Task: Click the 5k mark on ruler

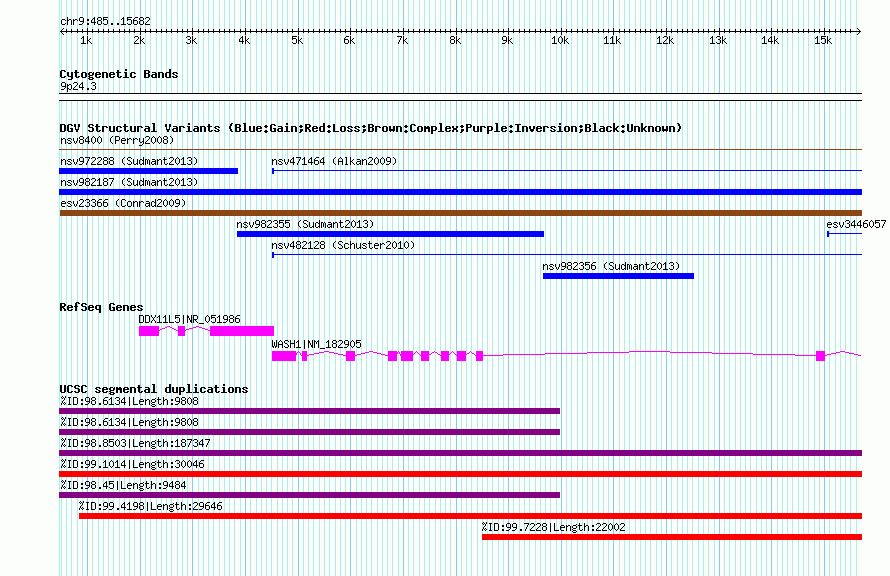Action: [297, 40]
